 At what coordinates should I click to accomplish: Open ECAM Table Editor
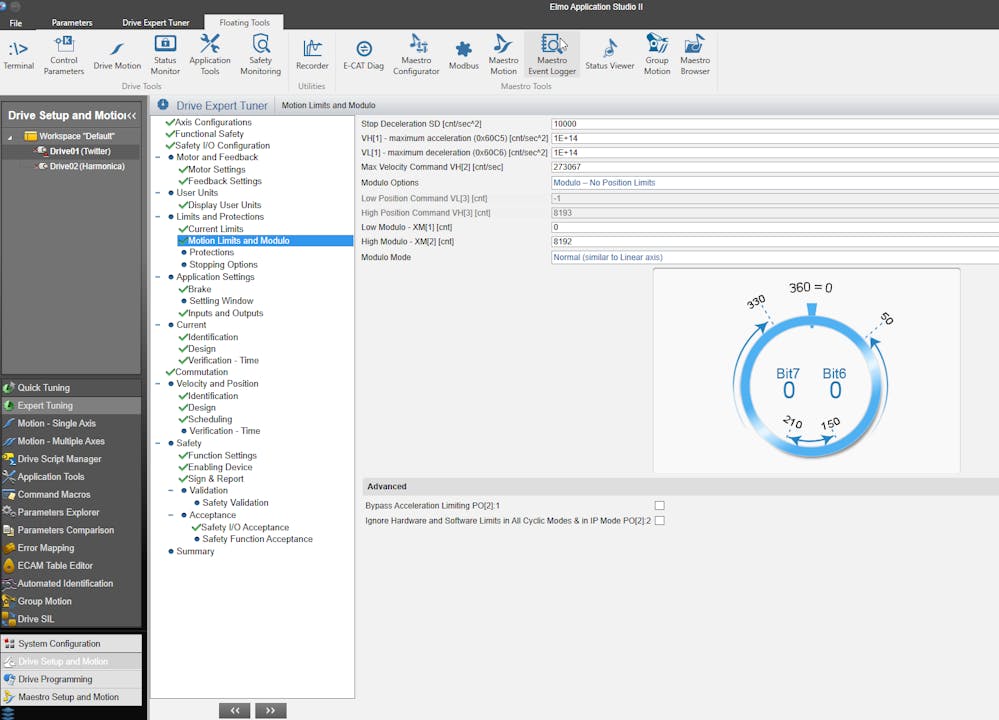tap(71, 566)
